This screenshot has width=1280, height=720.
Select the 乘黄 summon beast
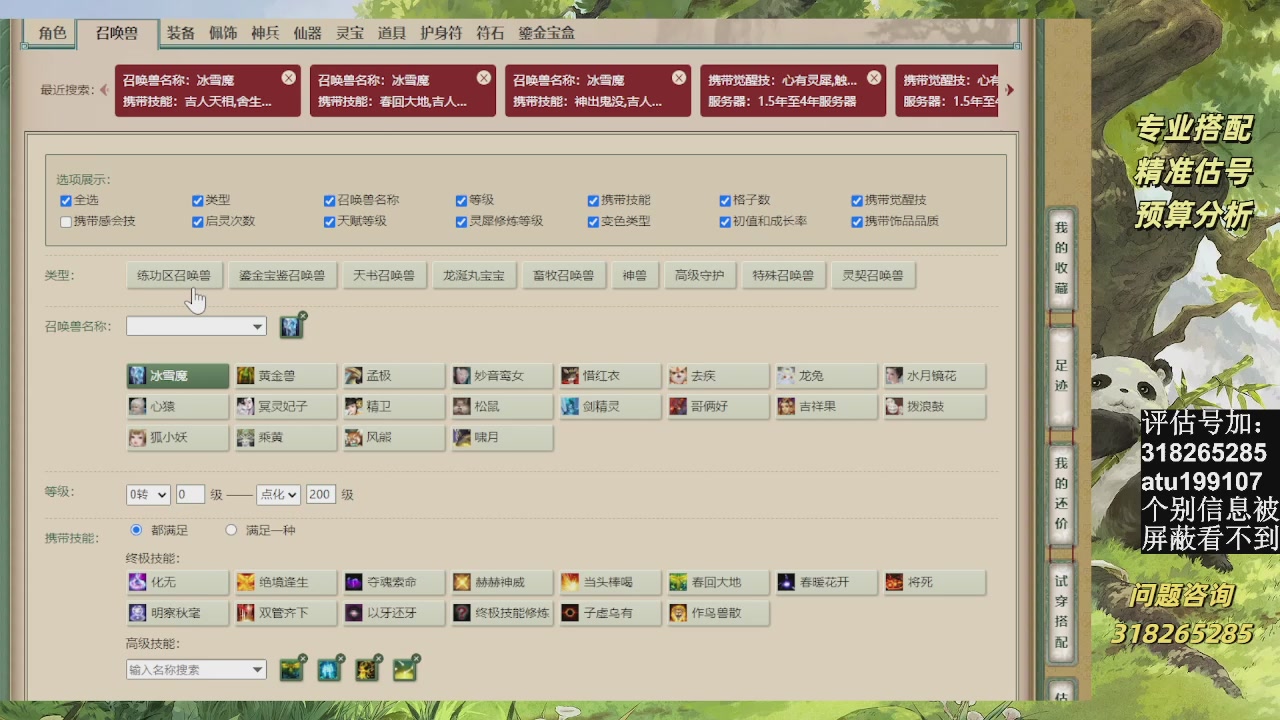pyautogui.click(x=285, y=438)
